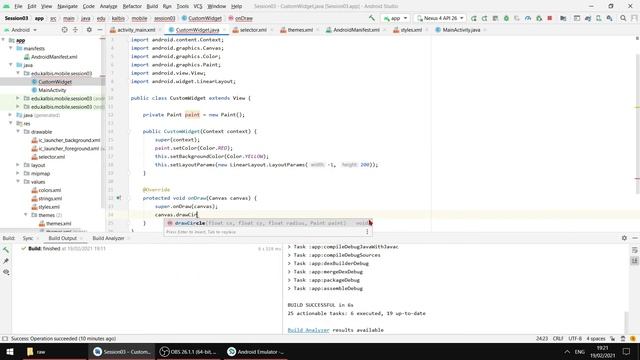Select strings.xml in project tree
Screen dimensions: 640x360
point(50,198)
